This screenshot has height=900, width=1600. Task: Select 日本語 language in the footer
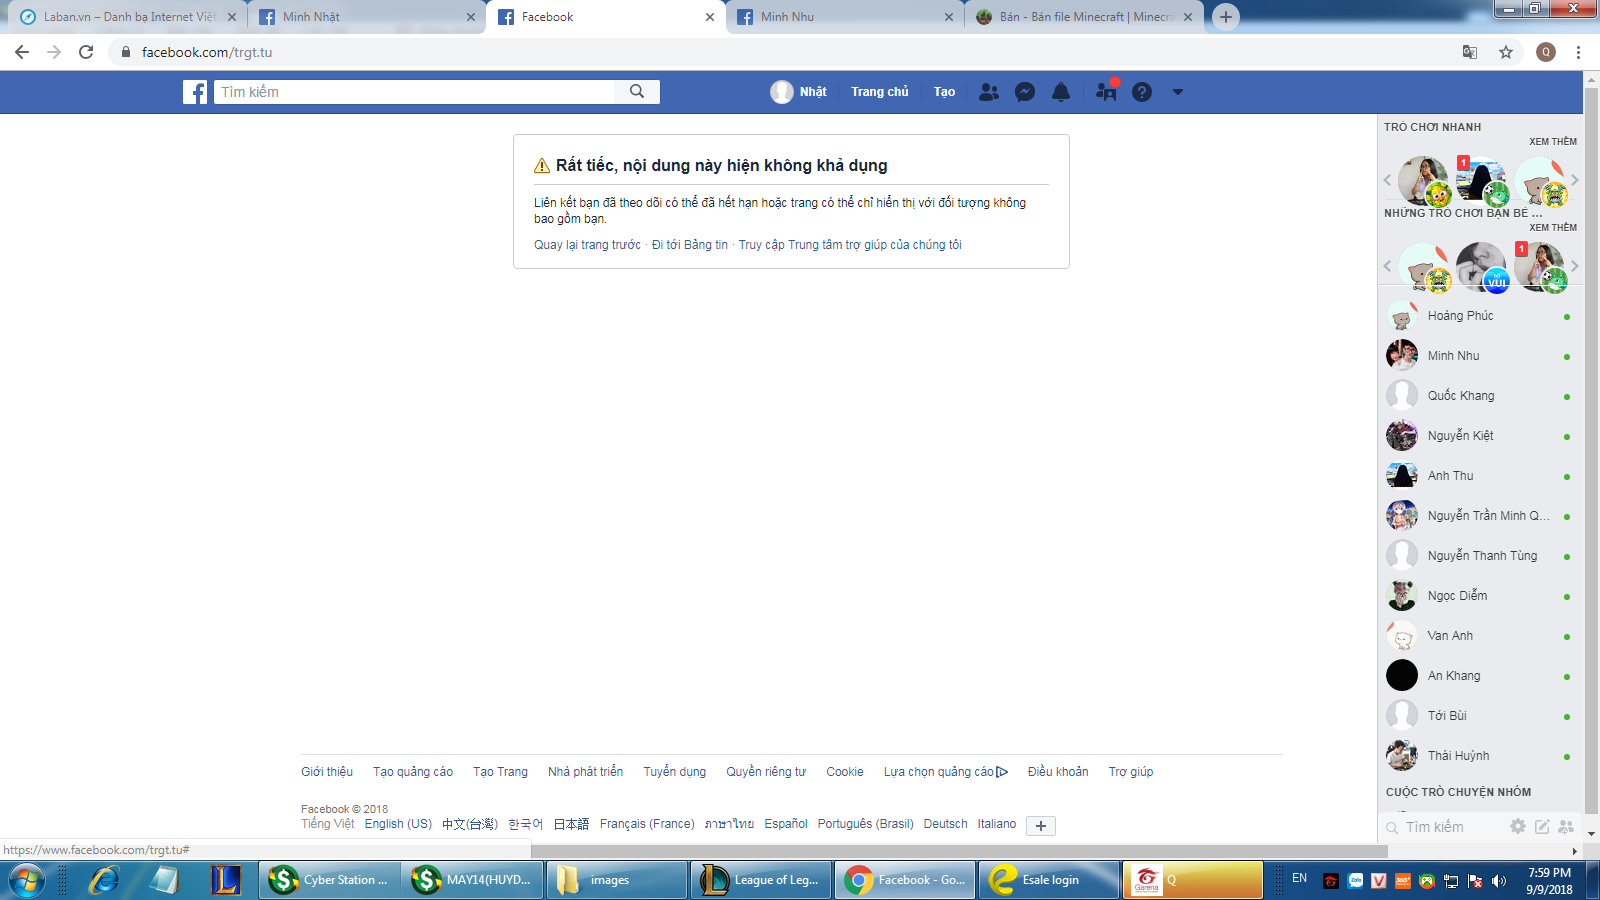coord(571,824)
